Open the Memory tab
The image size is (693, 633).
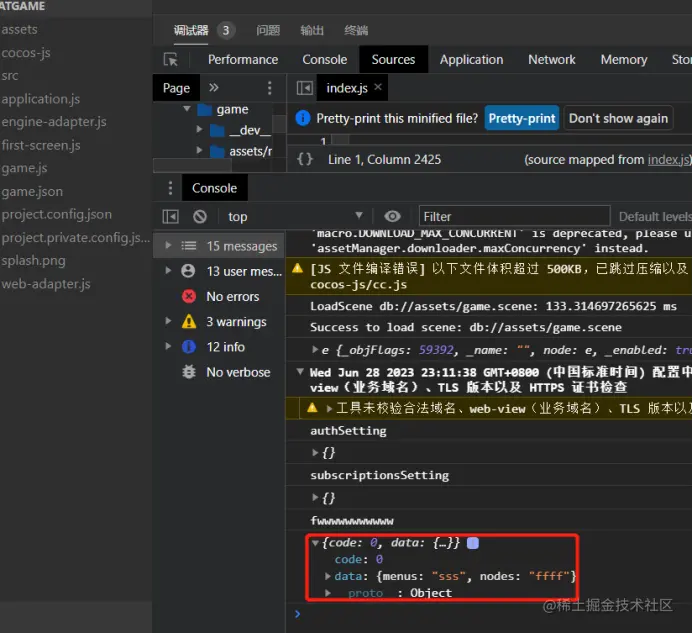624,60
